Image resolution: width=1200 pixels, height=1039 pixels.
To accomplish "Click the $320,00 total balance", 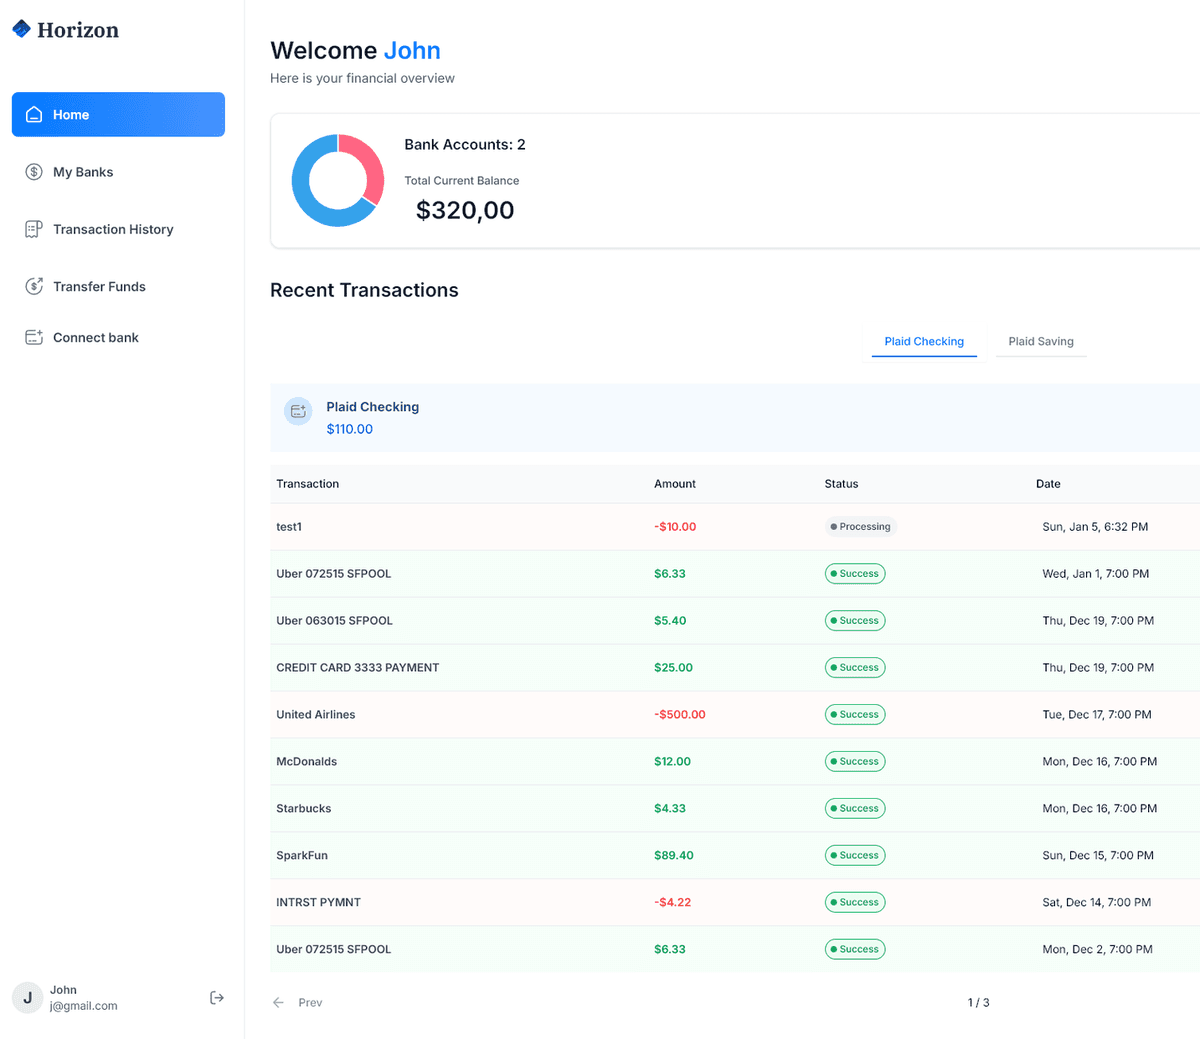I will pyautogui.click(x=465, y=210).
